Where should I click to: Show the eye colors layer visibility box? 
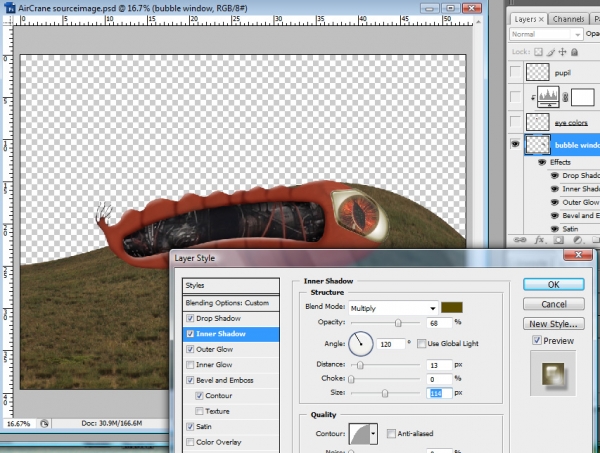[x=515, y=122]
